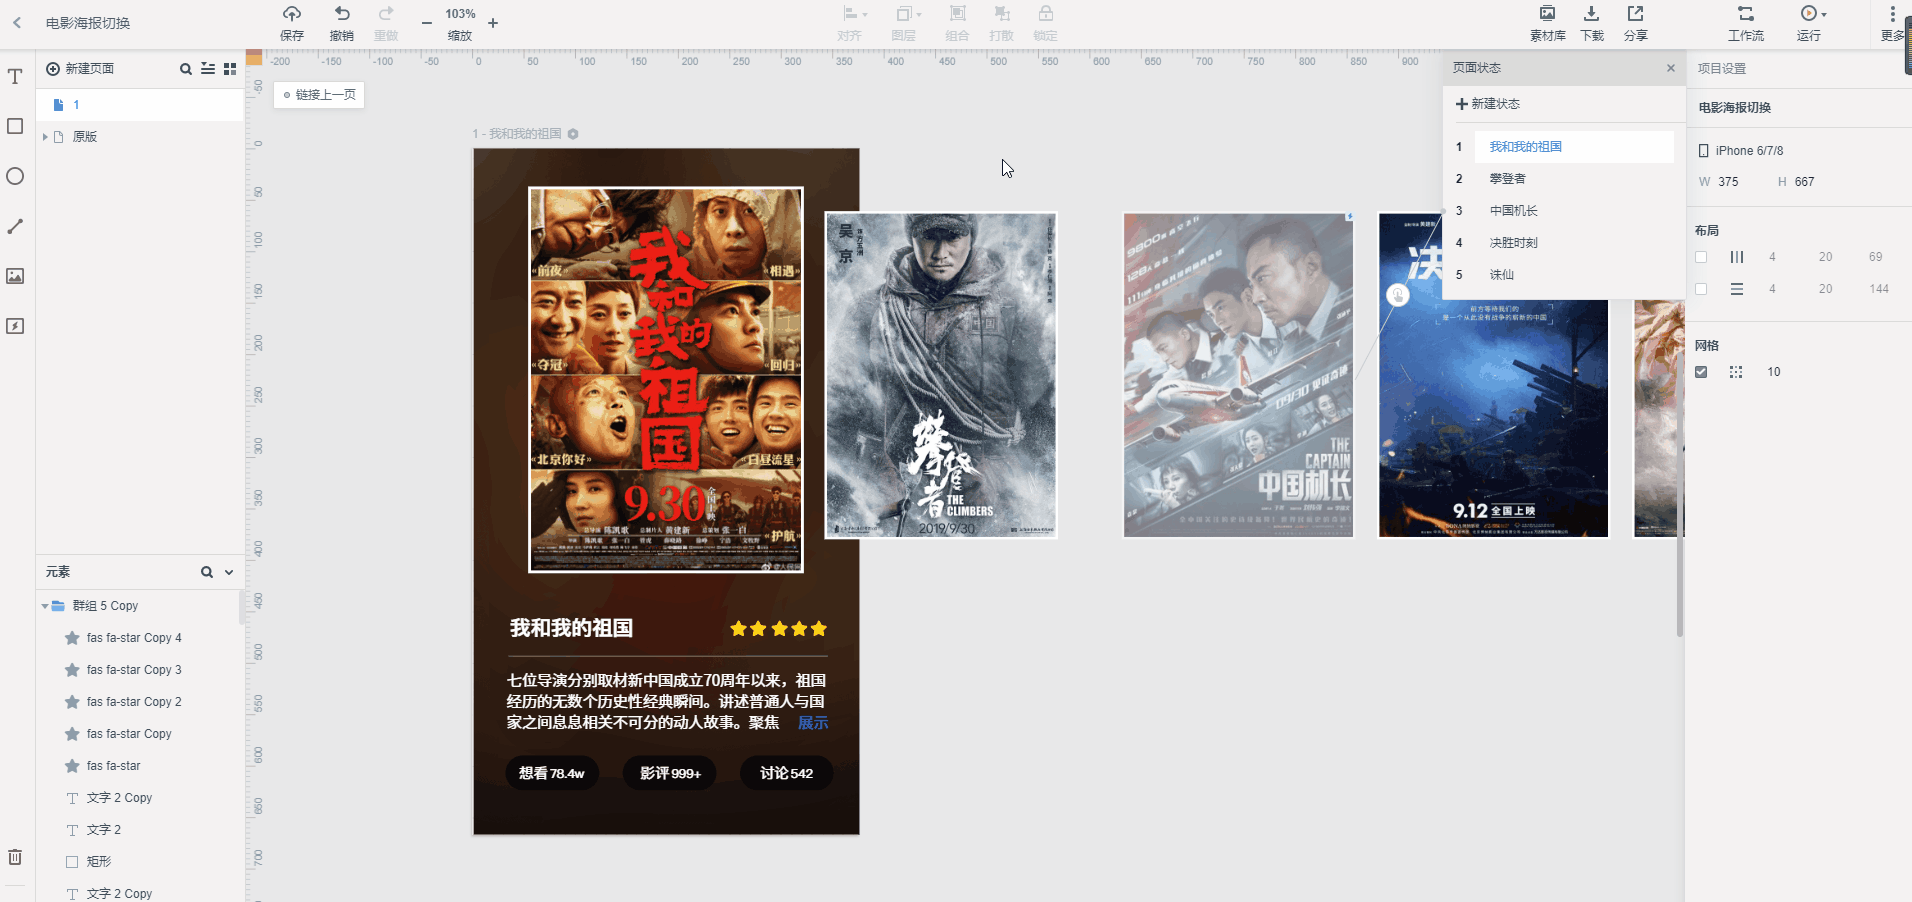The image size is (1912, 902).
Task: Collapse the 元素 panel chevron
Action: [229, 572]
